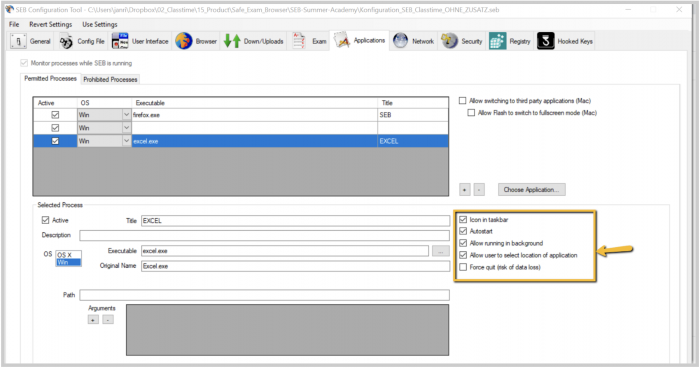Add an argument with plus button
The image size is (700, 368).
click(93, 320)
